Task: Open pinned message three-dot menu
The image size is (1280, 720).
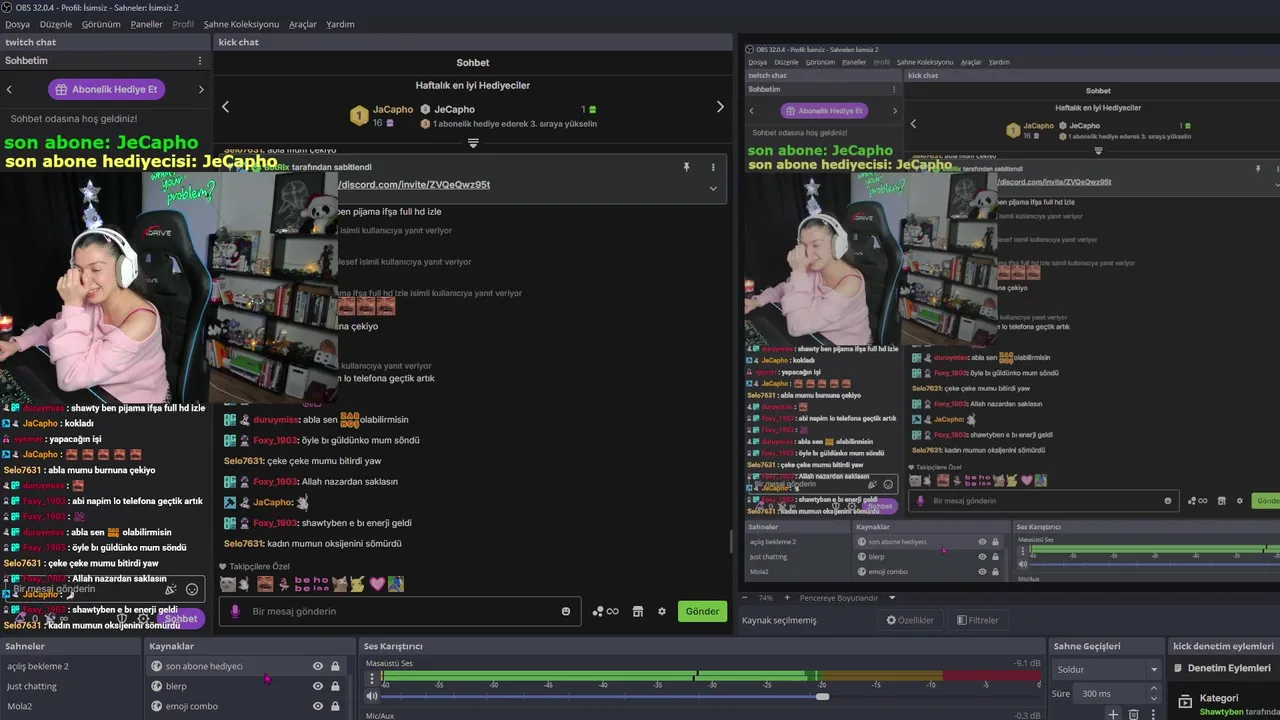Action: point(713,167)
